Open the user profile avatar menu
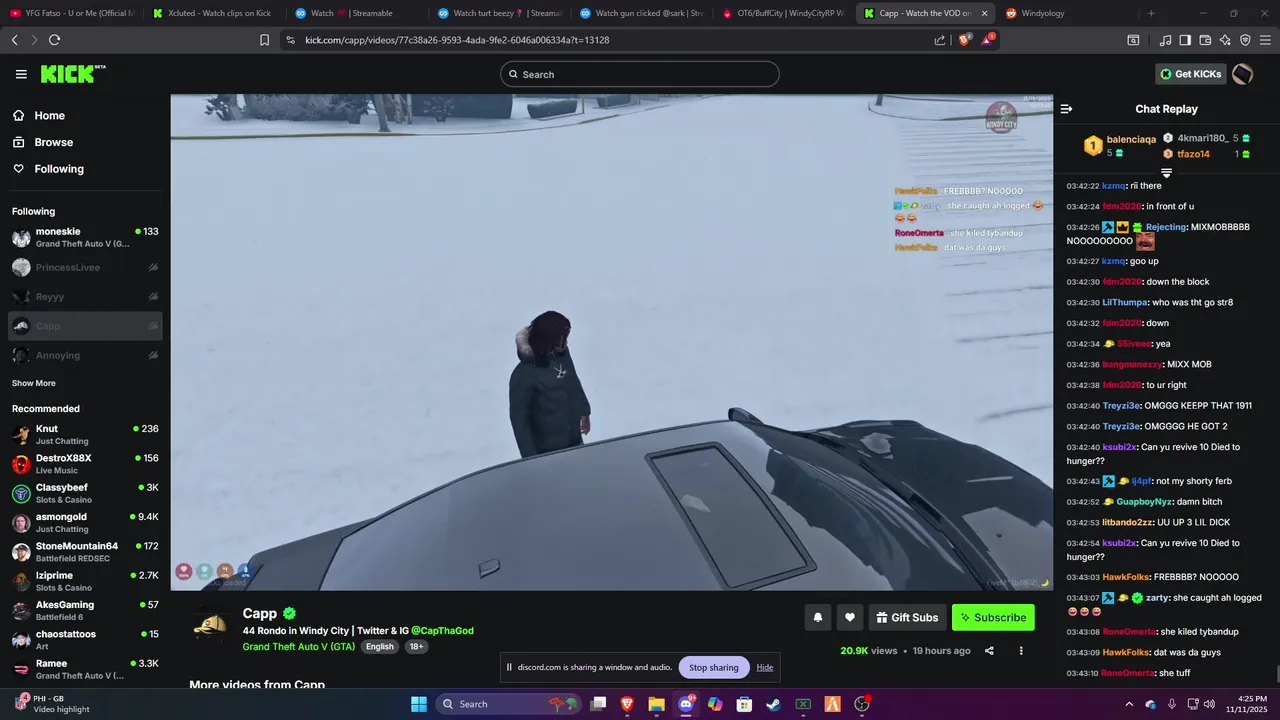 [x=1242, y=74]
